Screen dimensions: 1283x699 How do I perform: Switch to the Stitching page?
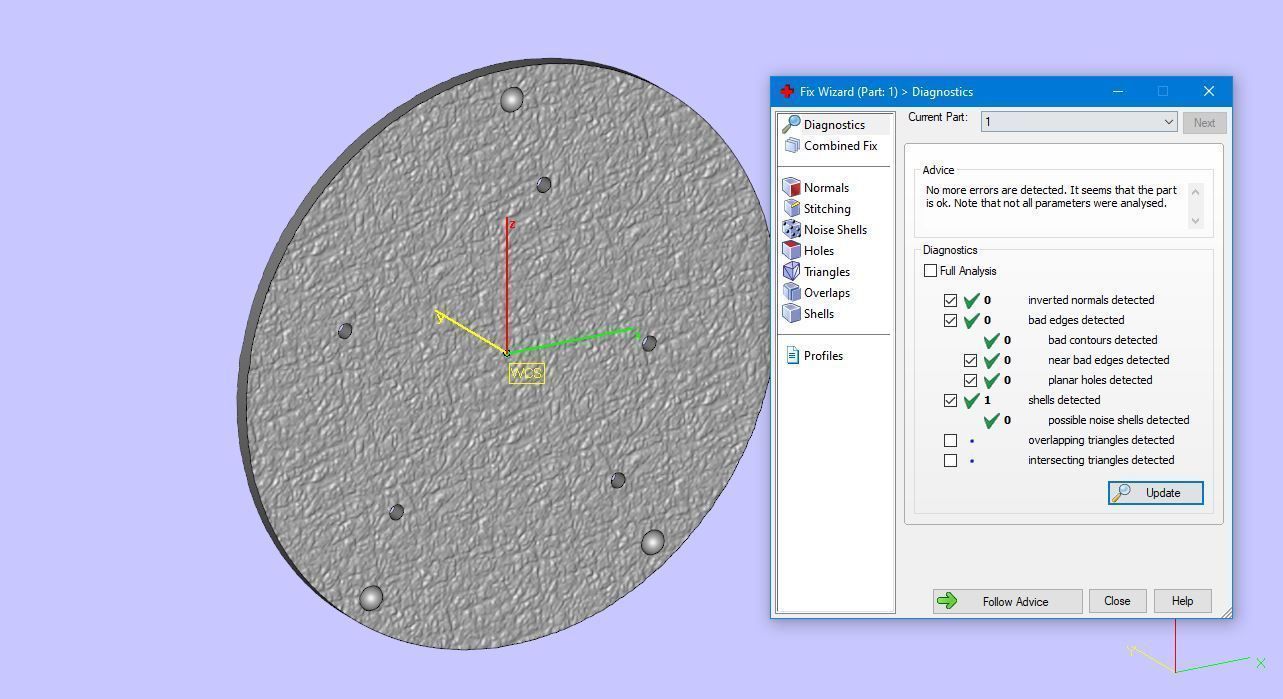tap(827, 209)
